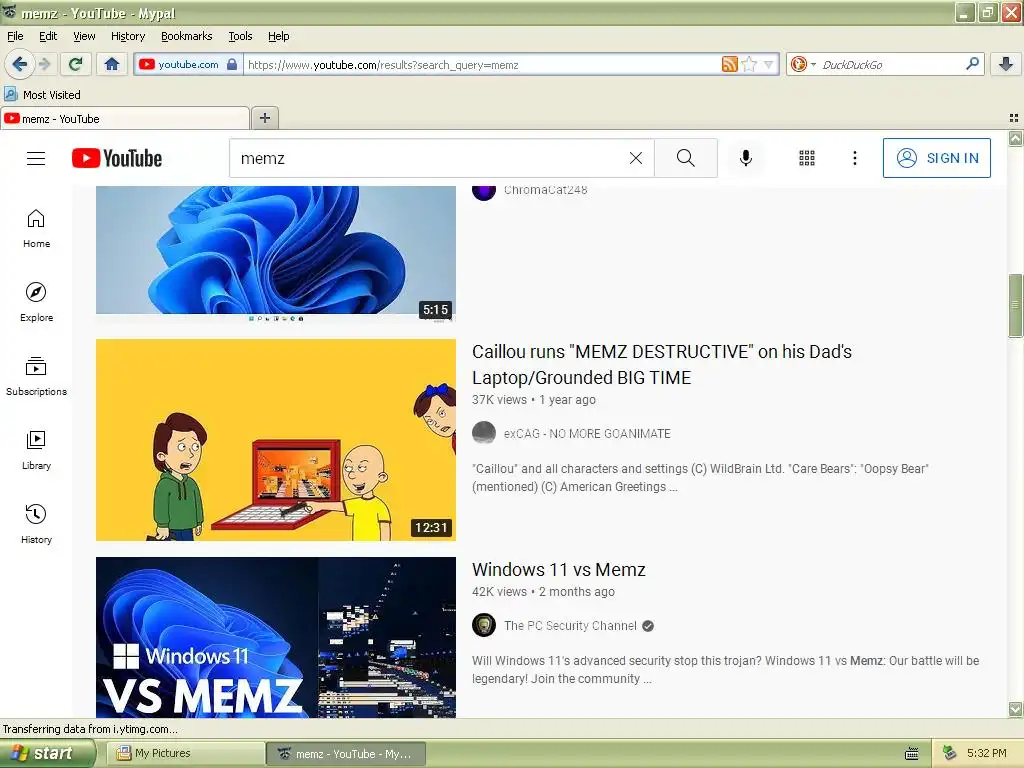Screen dimensions: 1024x768
Task: Click the padlock site security icon
Action: tap(232, 64)
